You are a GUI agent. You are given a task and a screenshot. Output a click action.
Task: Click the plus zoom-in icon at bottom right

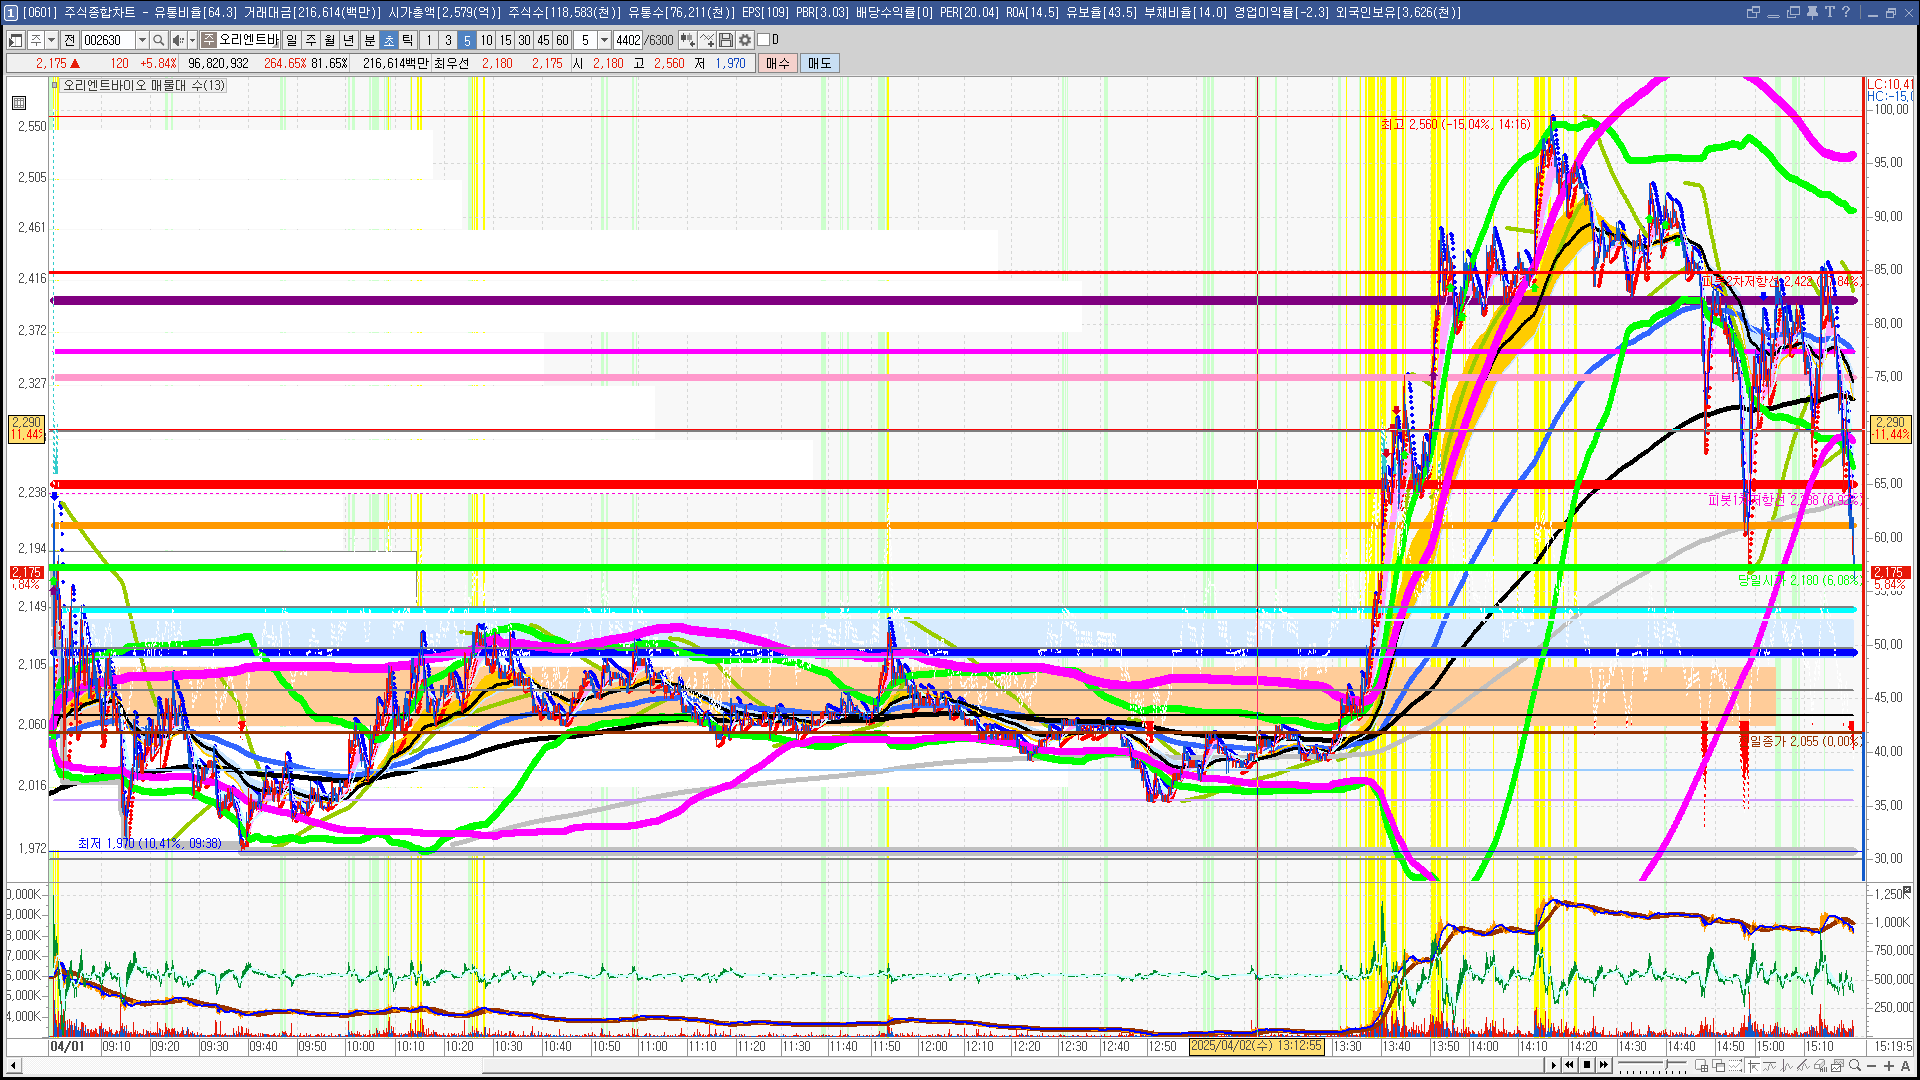pos(1889,1066)
